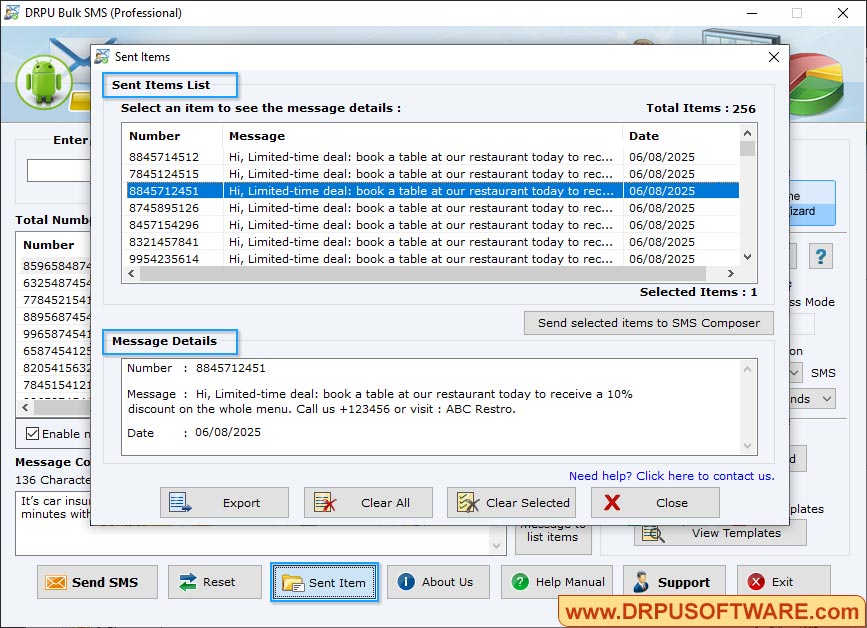Open the question mark help button
Image resolution: width=867 pixels, height=628 pixels.
pyautogui.click(x=820, y=256)
